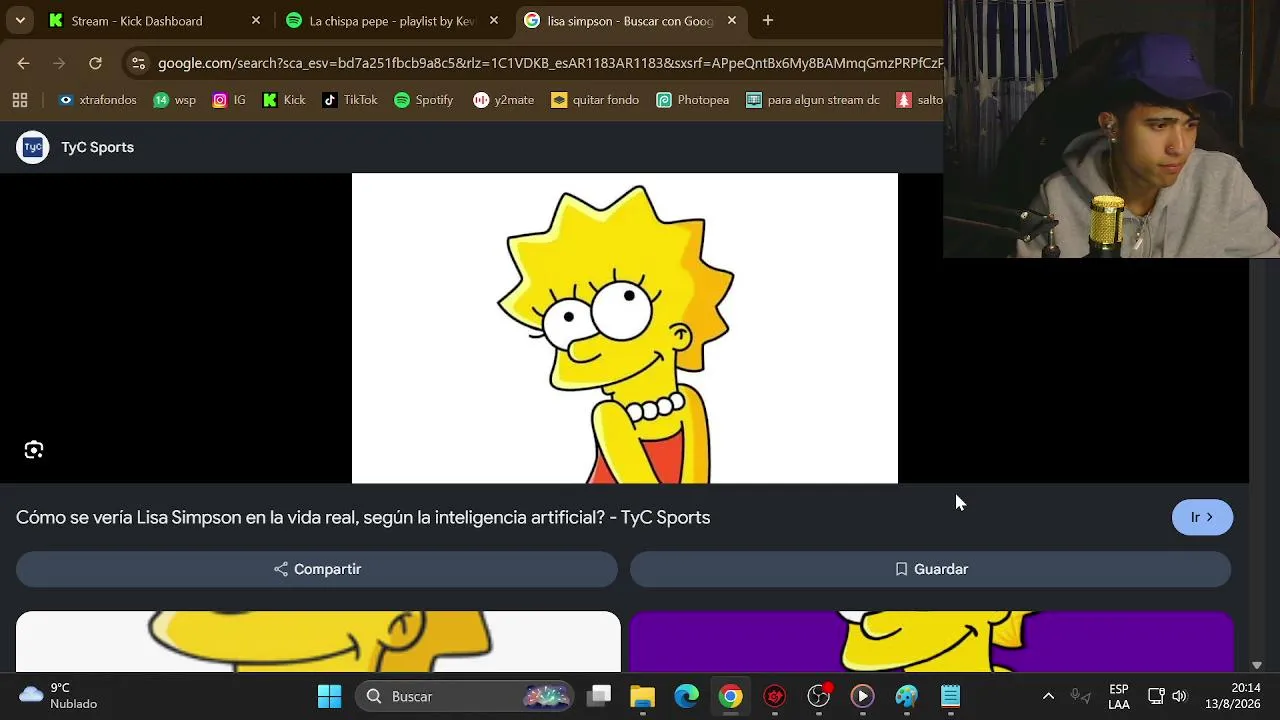Screen dimensions: 1280x720
Task: Open the wsp WhatsApp bookmark
Action: (175, 100)
